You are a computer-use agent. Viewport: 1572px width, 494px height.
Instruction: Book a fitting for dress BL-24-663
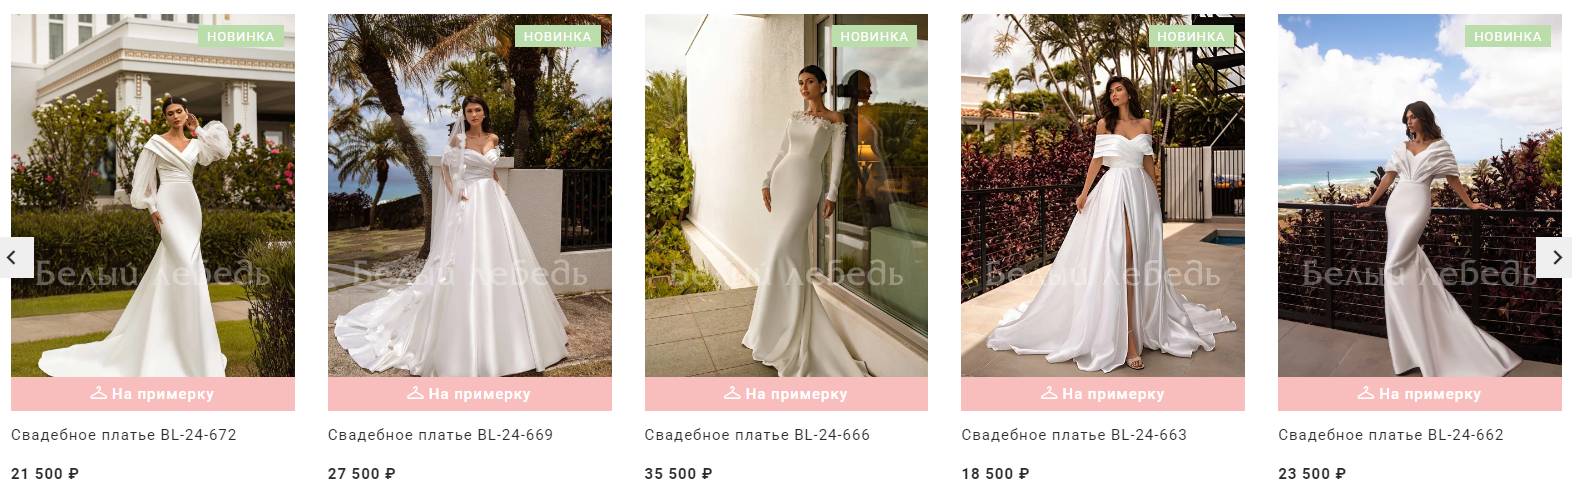click(1103, 394)
